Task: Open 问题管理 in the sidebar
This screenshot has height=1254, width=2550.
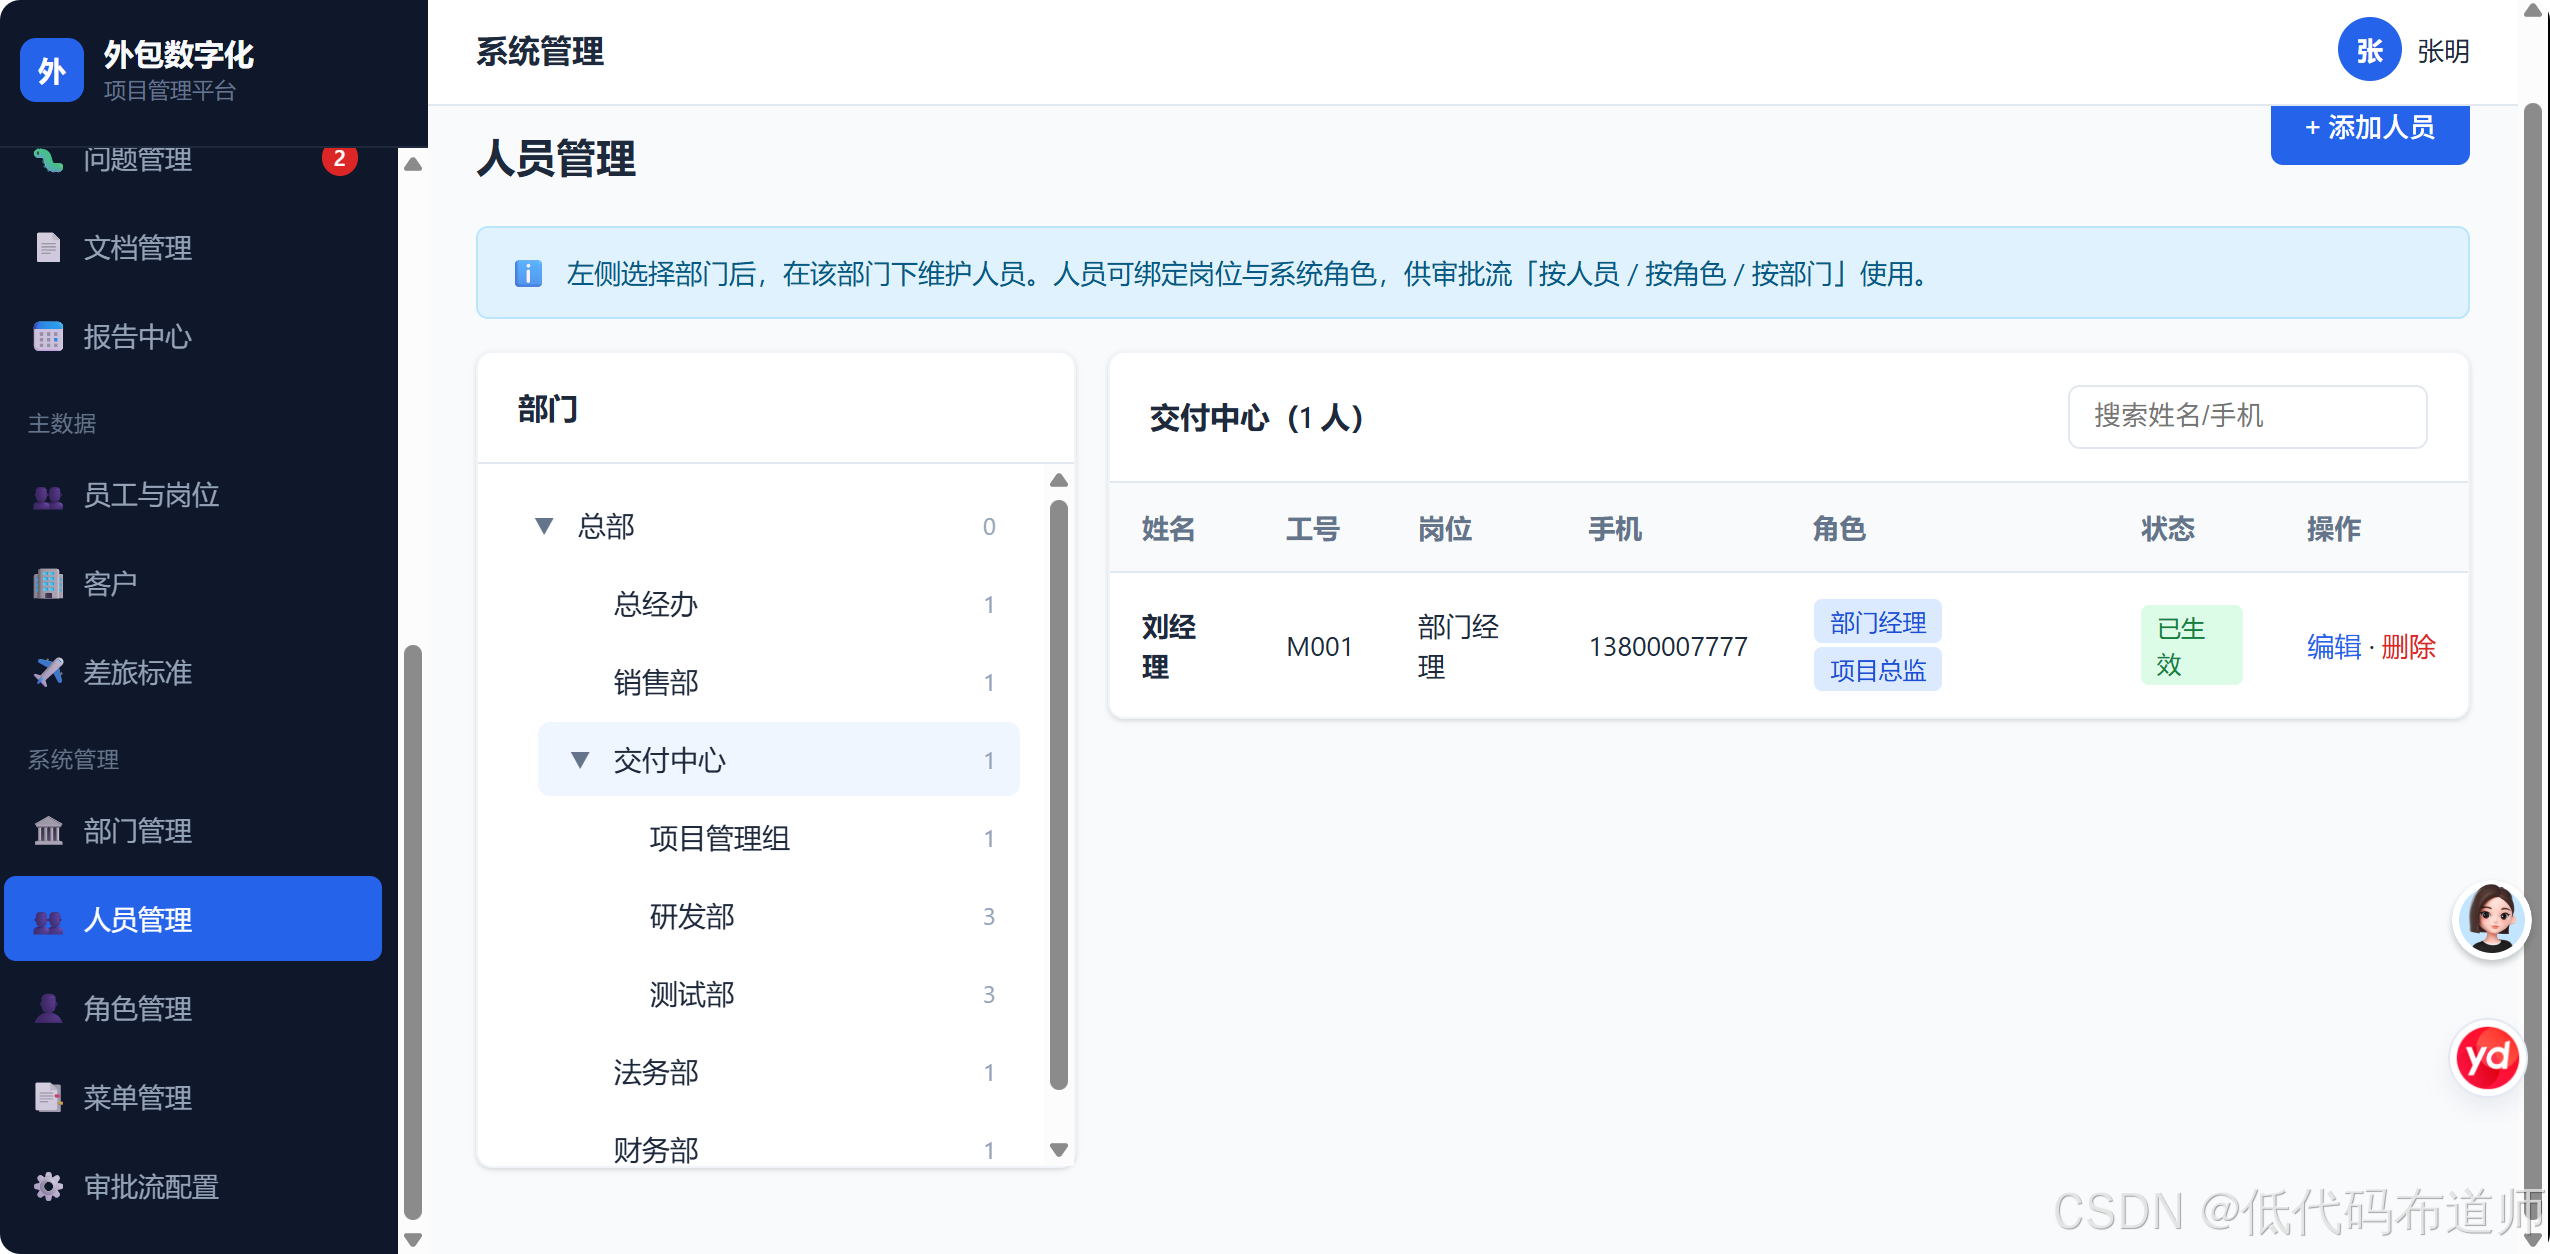Action: [x=193, y=160]
